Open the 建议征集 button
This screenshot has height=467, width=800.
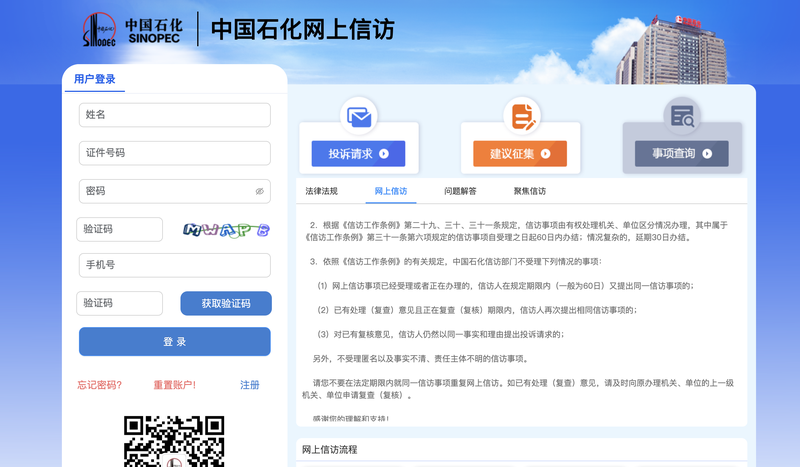coord(520,154)
